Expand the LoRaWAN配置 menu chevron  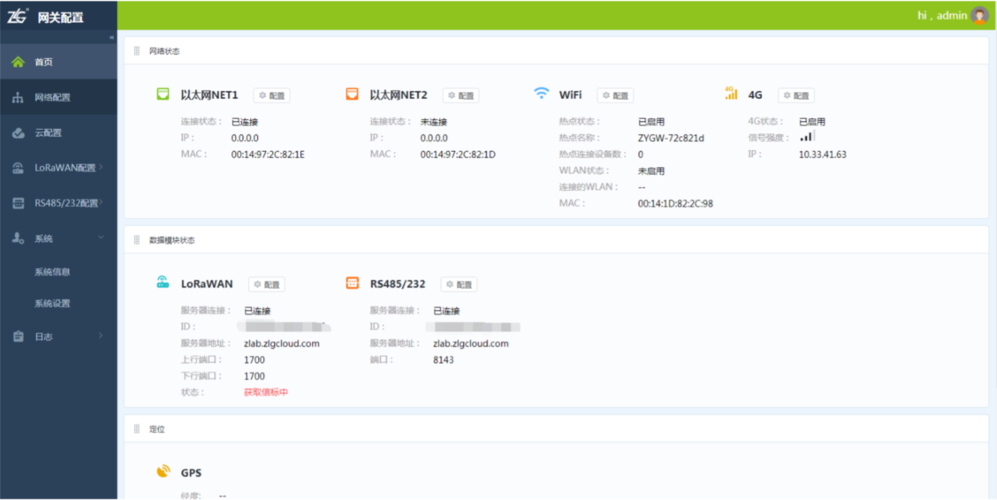tap(101, 167)
